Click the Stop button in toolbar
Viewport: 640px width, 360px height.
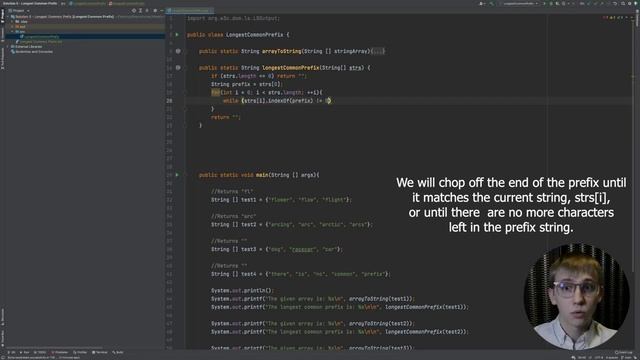click(573, 3)
